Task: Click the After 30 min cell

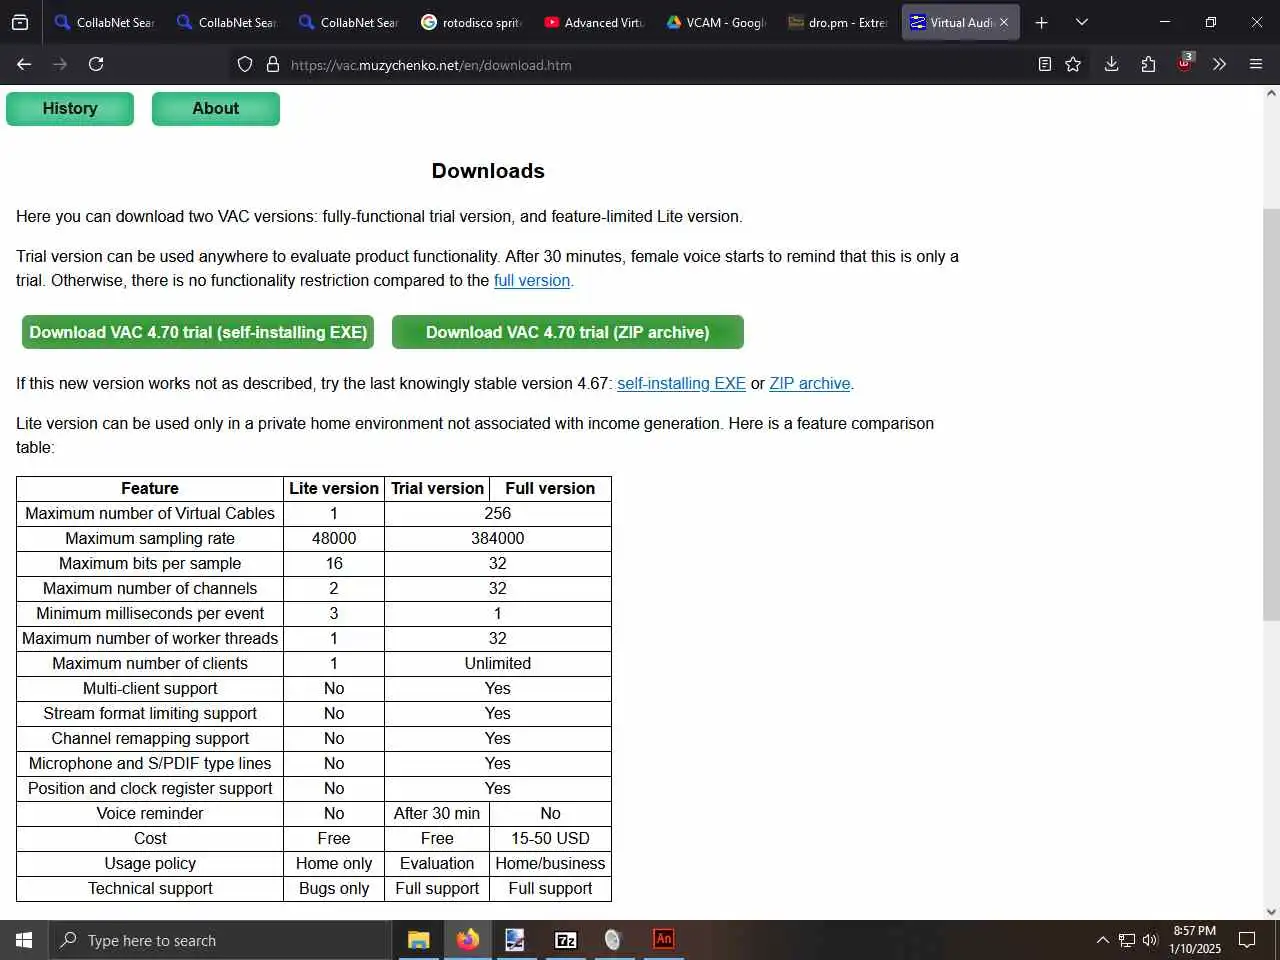Action: [437, 814]
